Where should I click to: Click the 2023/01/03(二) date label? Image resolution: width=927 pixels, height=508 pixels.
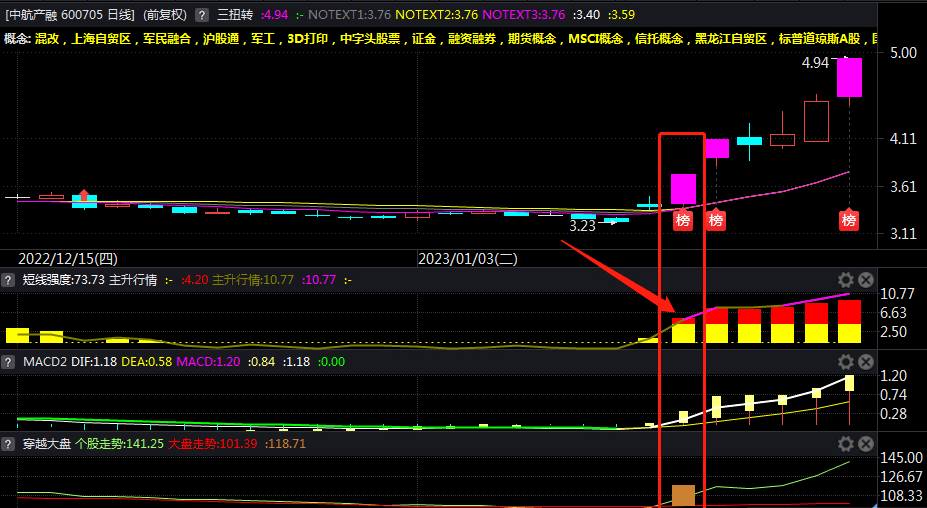[468, 259]
